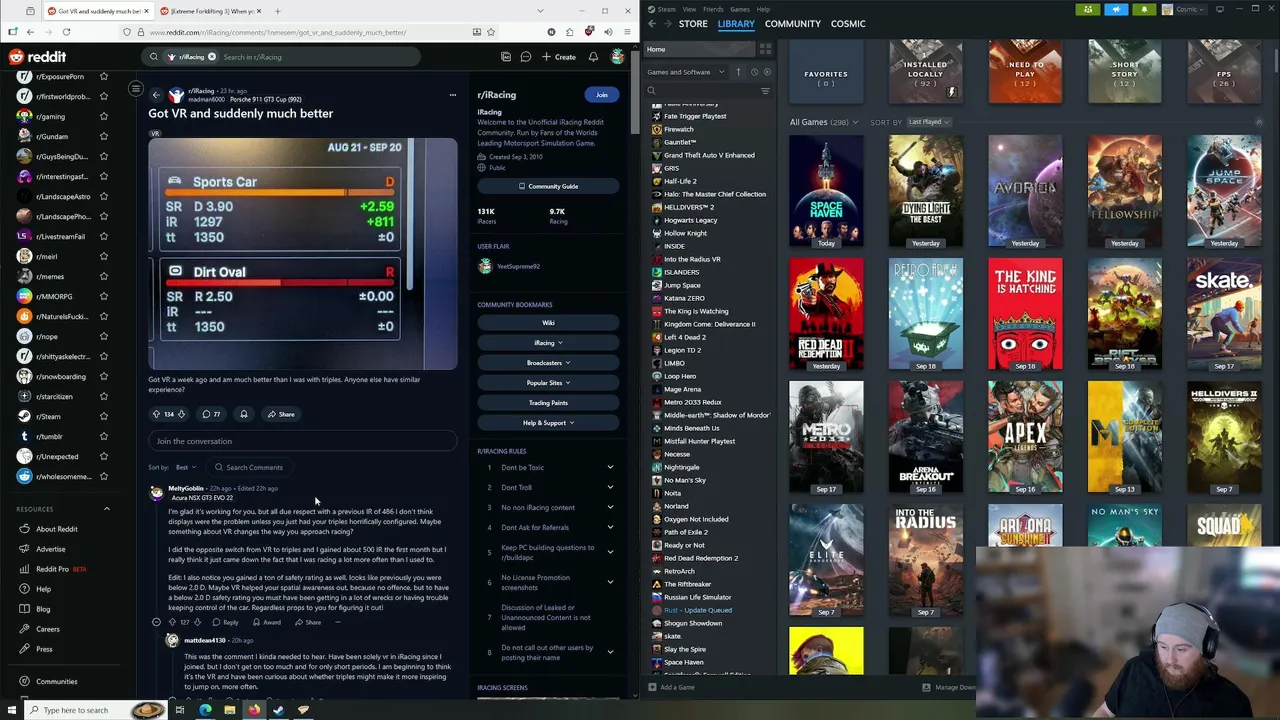Viewport: 1280px width, 720px height.
Task: Click Create post button
Action: coord(559,57)
